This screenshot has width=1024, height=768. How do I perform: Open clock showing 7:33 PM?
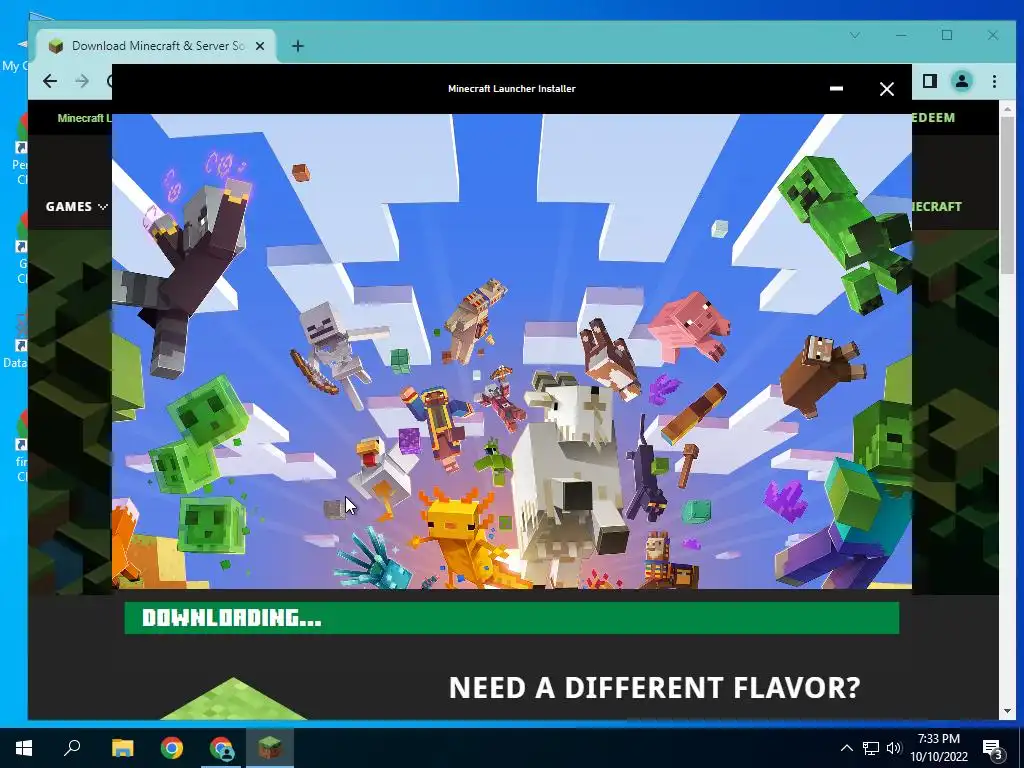coord(938,748)
